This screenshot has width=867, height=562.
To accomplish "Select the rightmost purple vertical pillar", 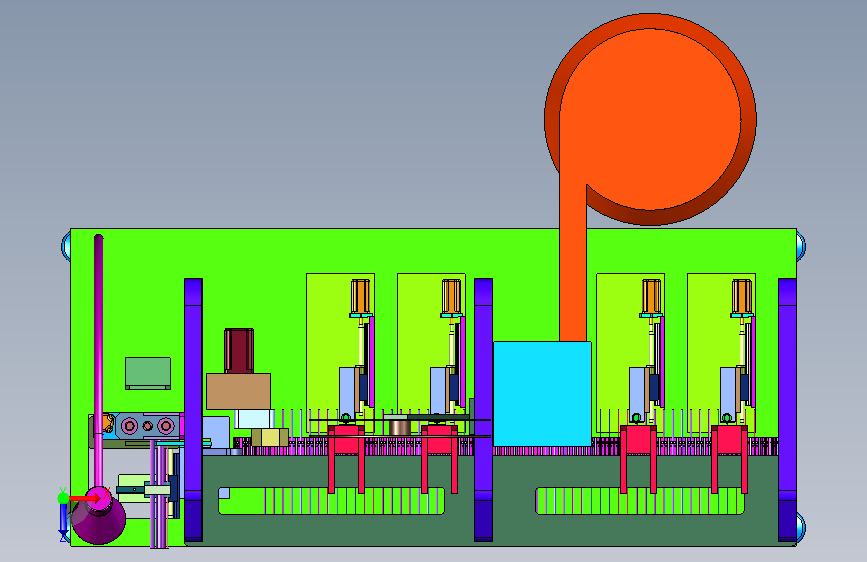I will pyautogui.click(x=787, y=410).
